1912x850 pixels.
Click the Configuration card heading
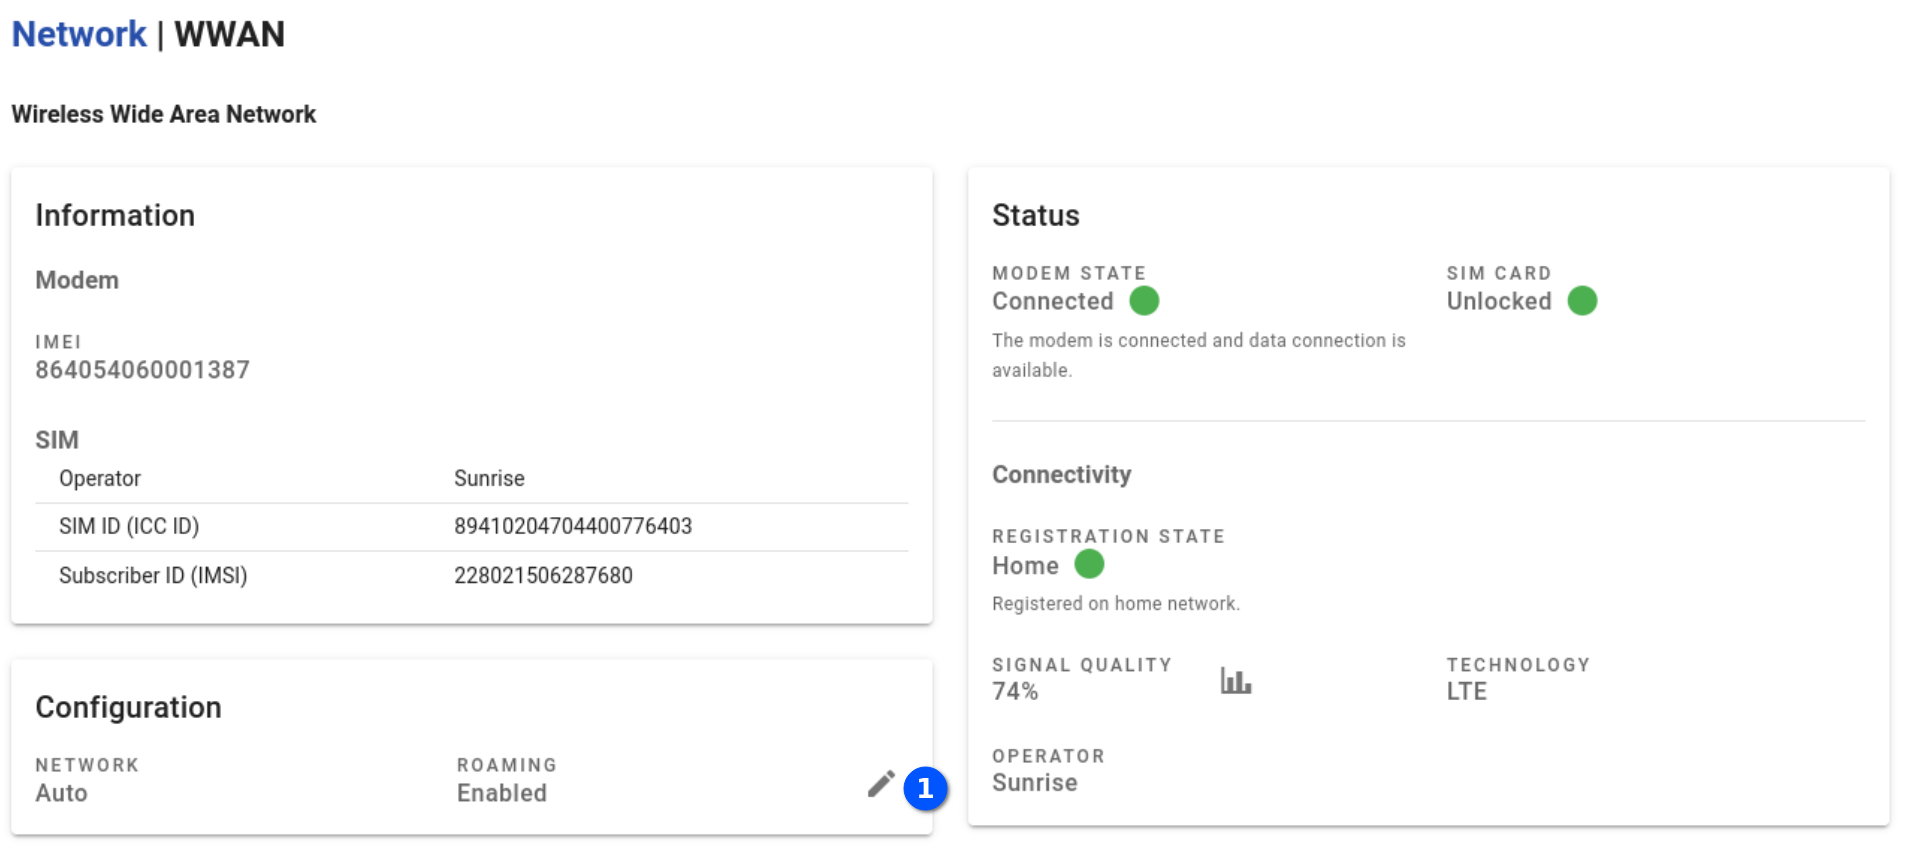tap(128, 707)
